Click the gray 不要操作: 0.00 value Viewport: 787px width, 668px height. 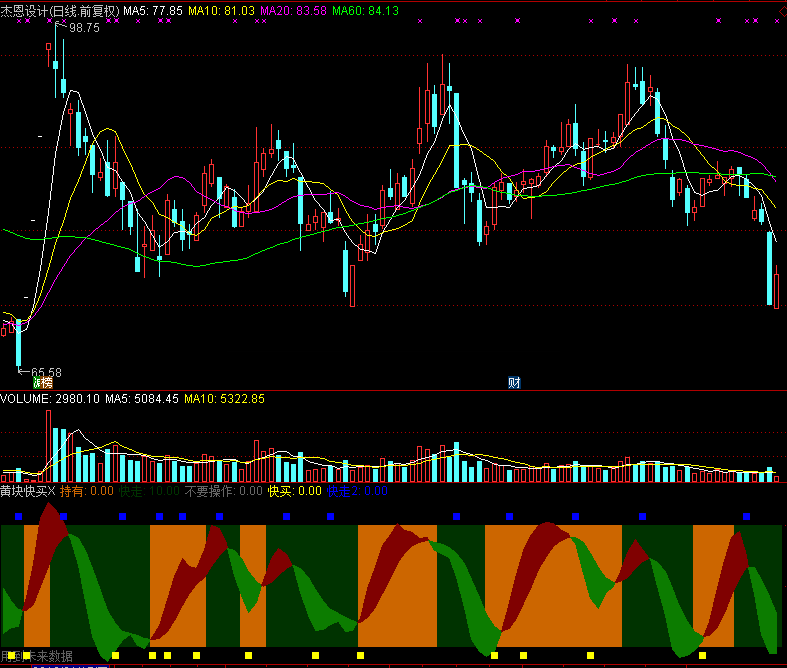(x=223, y=491)
